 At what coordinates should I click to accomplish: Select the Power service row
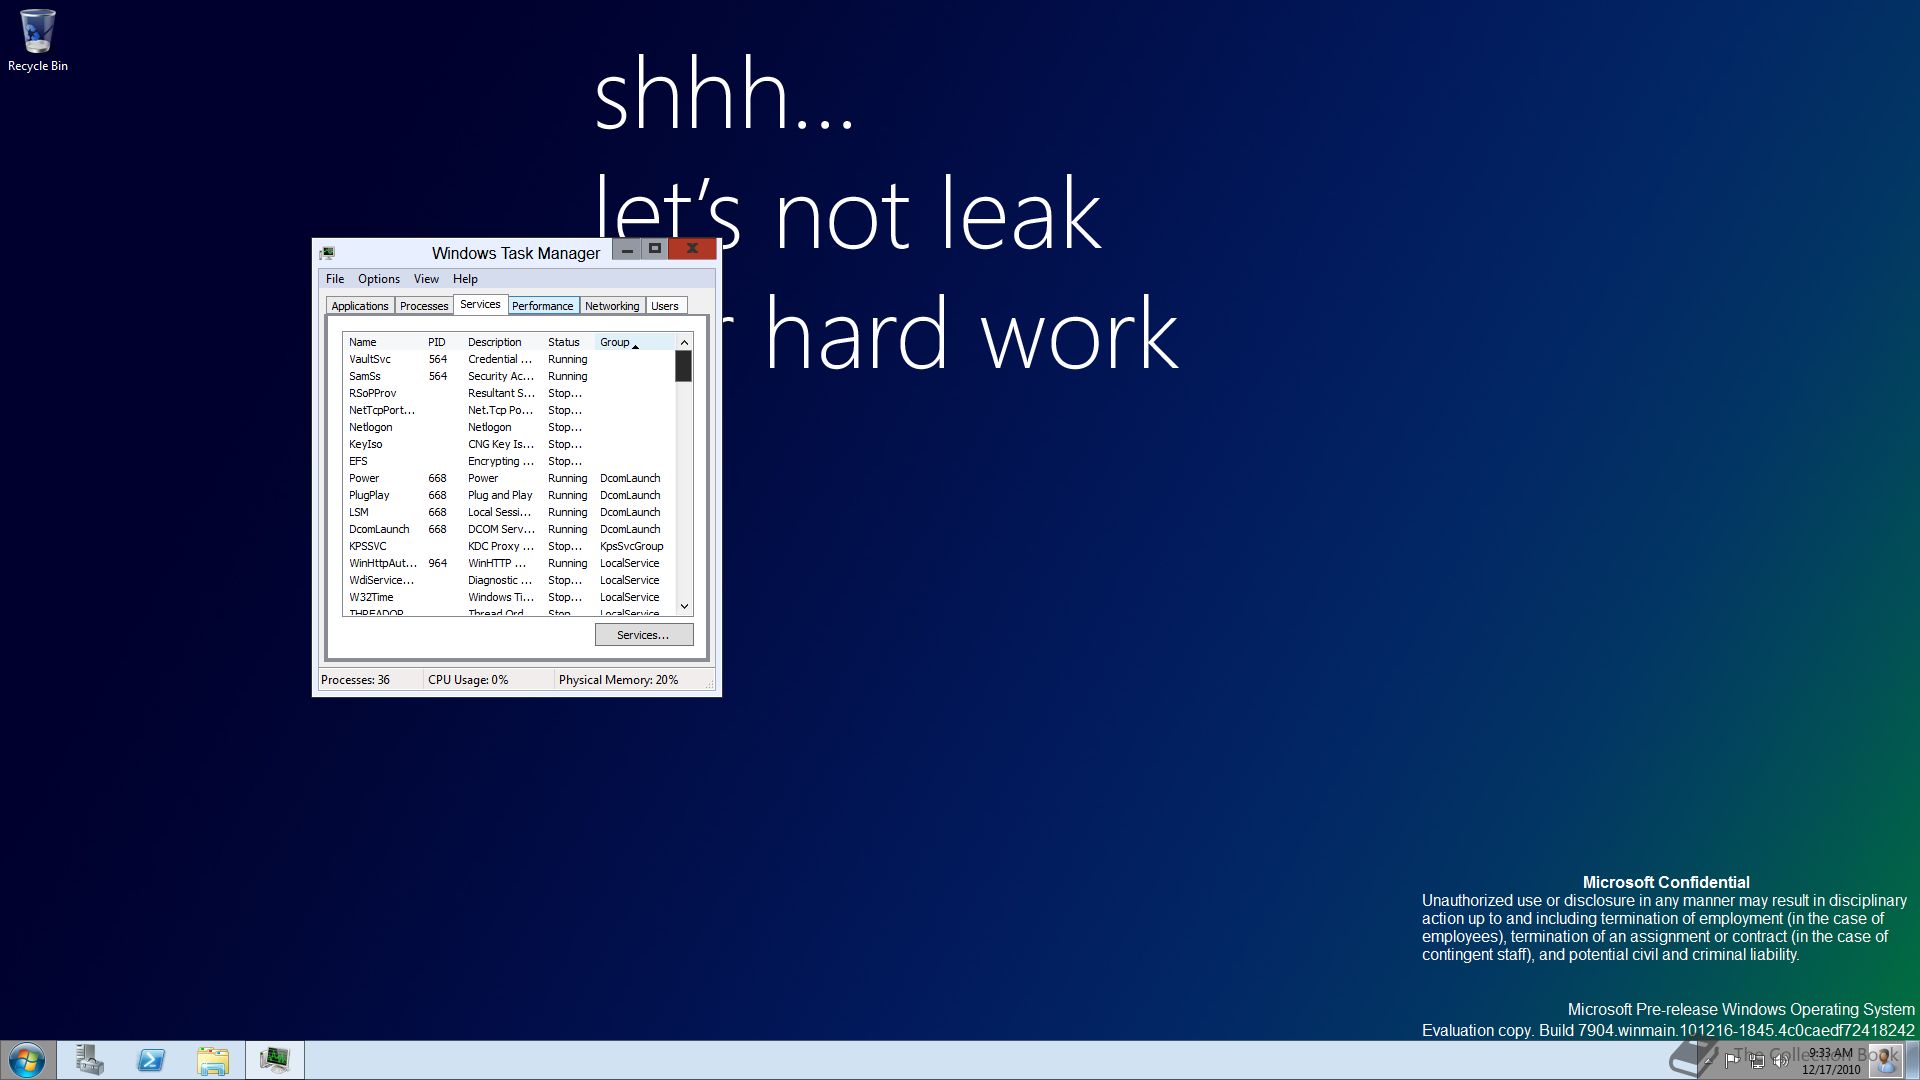[x=509, y=478]
